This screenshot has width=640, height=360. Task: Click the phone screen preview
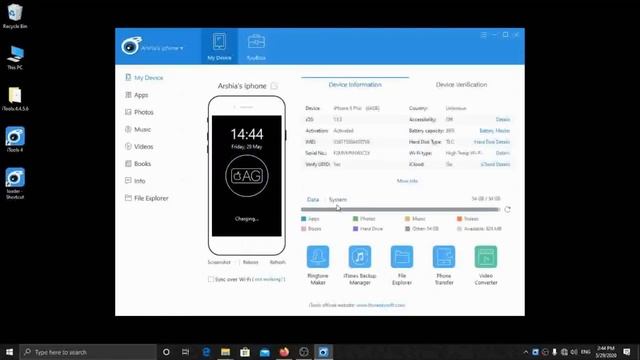click(x=247, y=176)
